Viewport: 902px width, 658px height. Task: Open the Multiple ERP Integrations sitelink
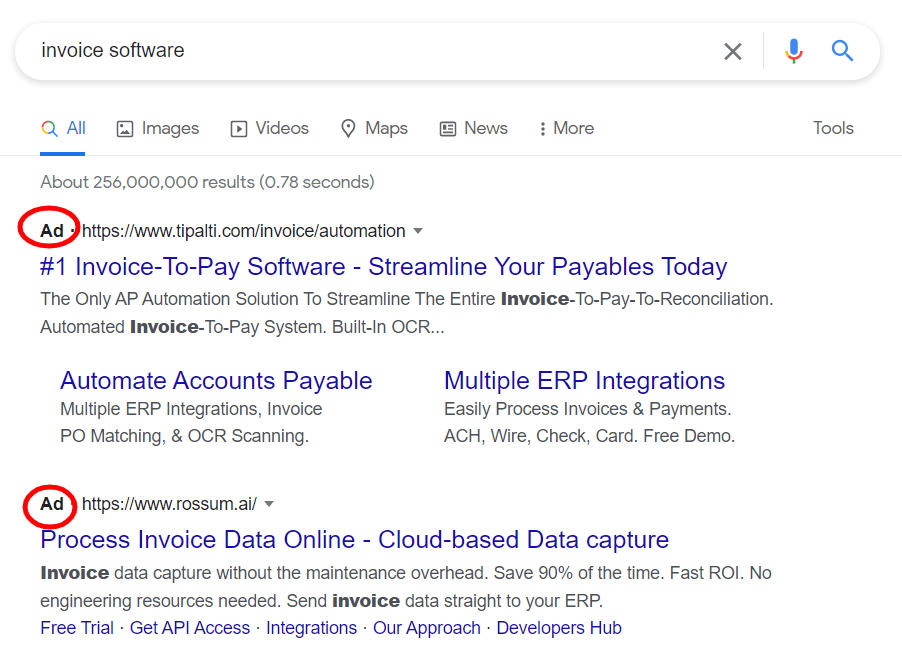click(x=584, y=381)
